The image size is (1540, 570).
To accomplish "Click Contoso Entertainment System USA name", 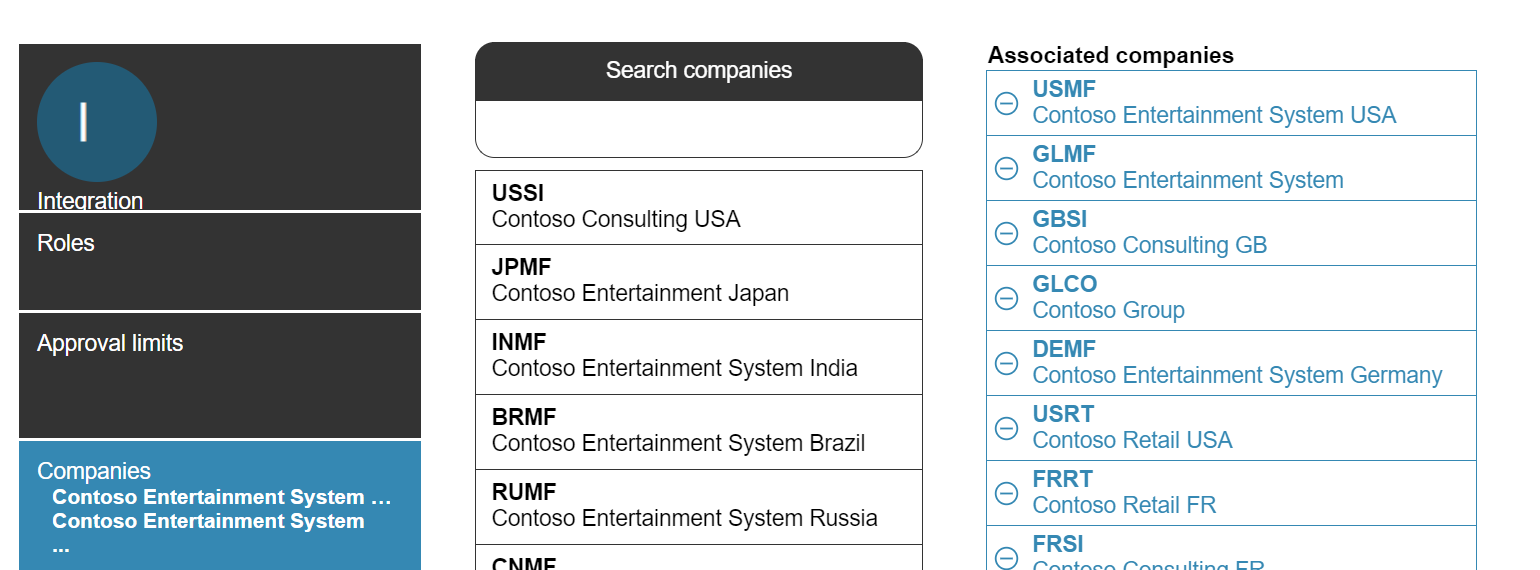I will point(1214,115).
